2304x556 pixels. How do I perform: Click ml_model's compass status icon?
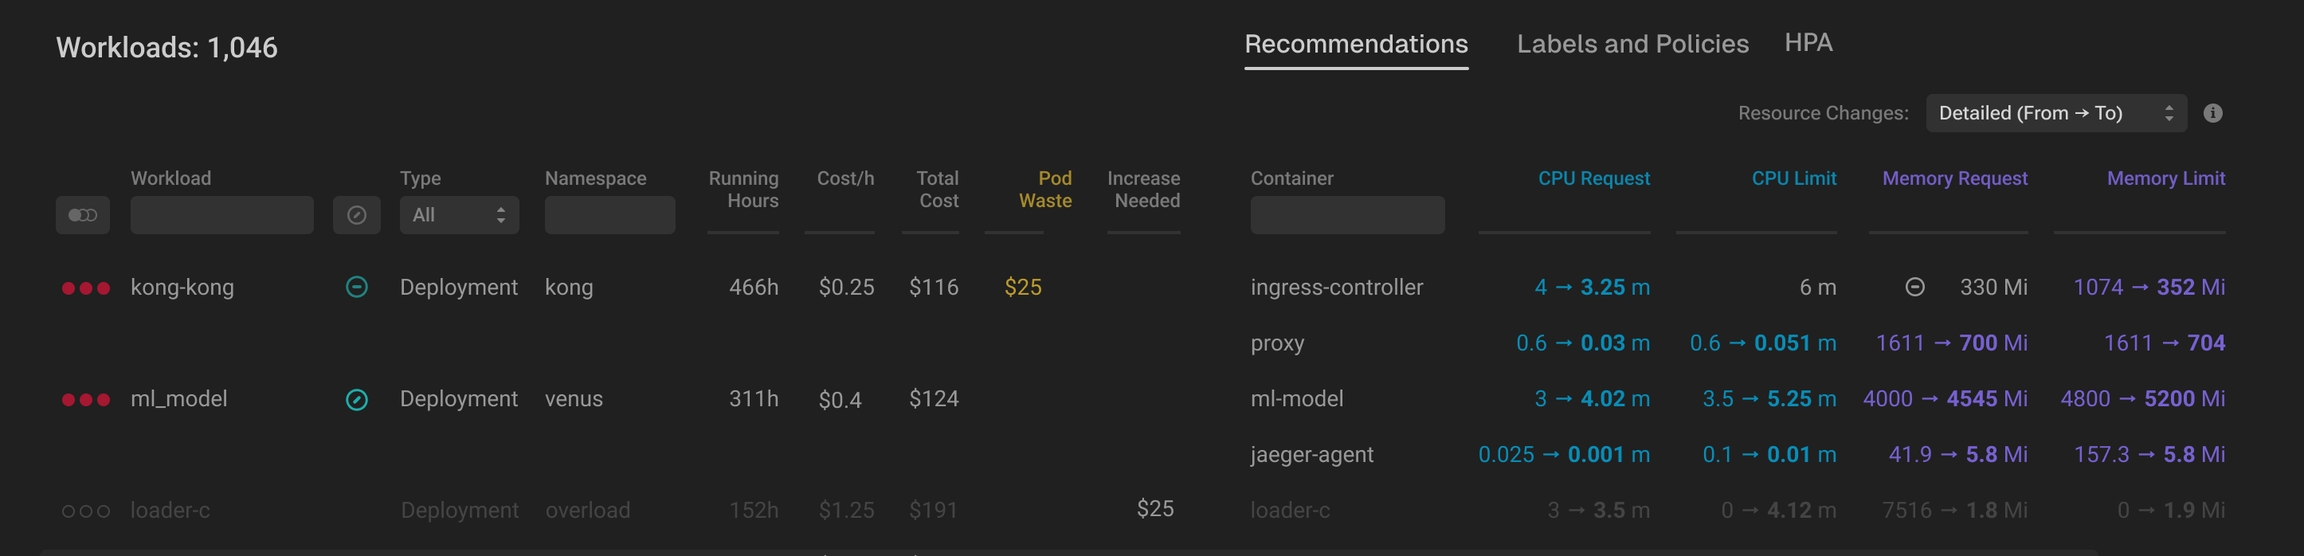pos(356,400)
